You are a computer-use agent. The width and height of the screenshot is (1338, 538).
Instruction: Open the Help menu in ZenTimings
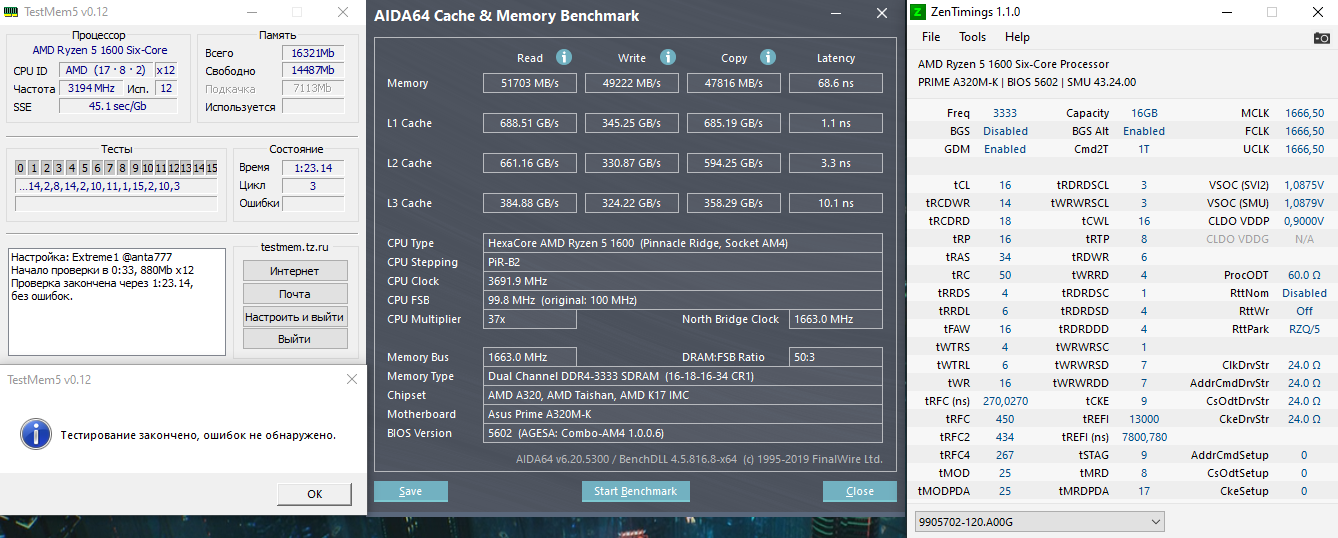[1017, 37]
